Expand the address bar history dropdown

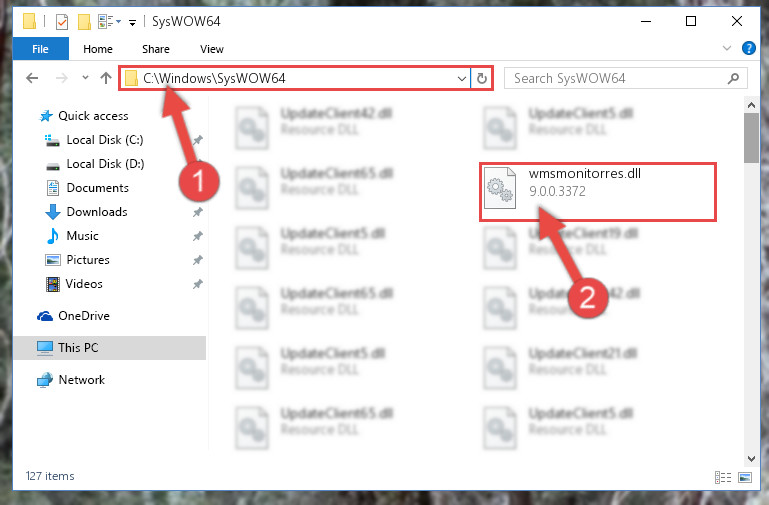461,78
